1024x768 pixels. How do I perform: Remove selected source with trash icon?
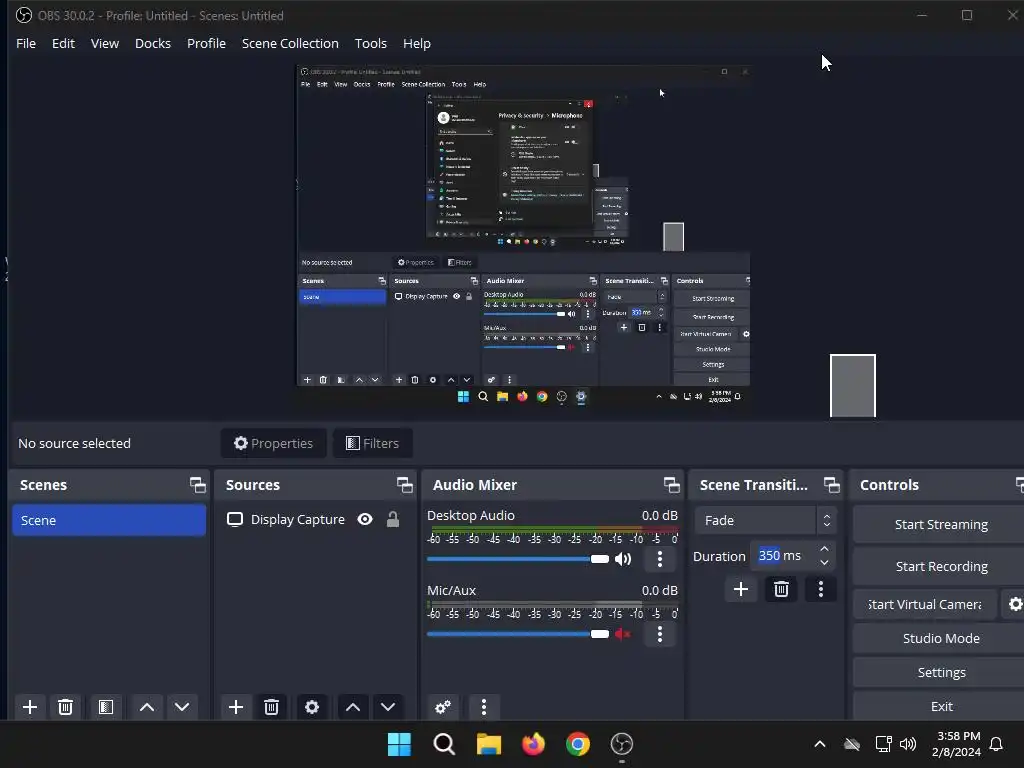coord(272,707)
